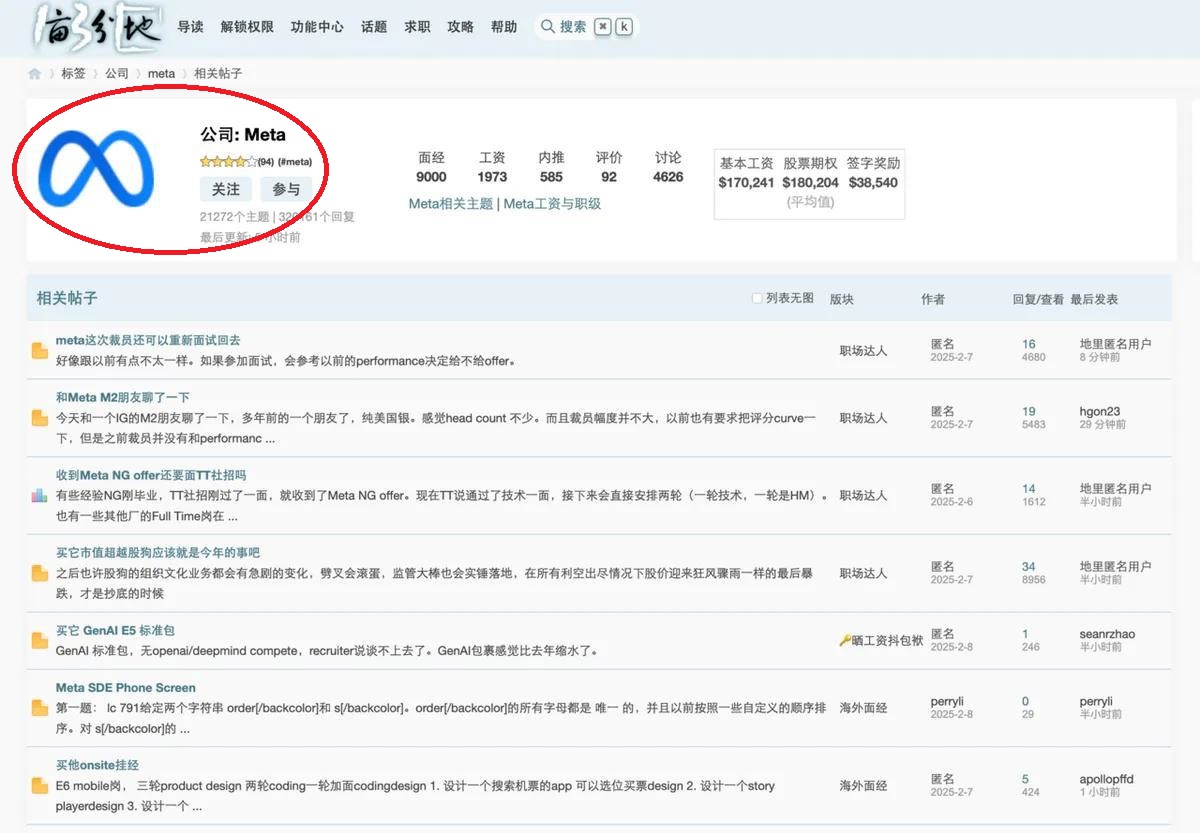Click the 最后发表 column header
Viewport: 1200px width, 833px height.
pos(1094,299)
